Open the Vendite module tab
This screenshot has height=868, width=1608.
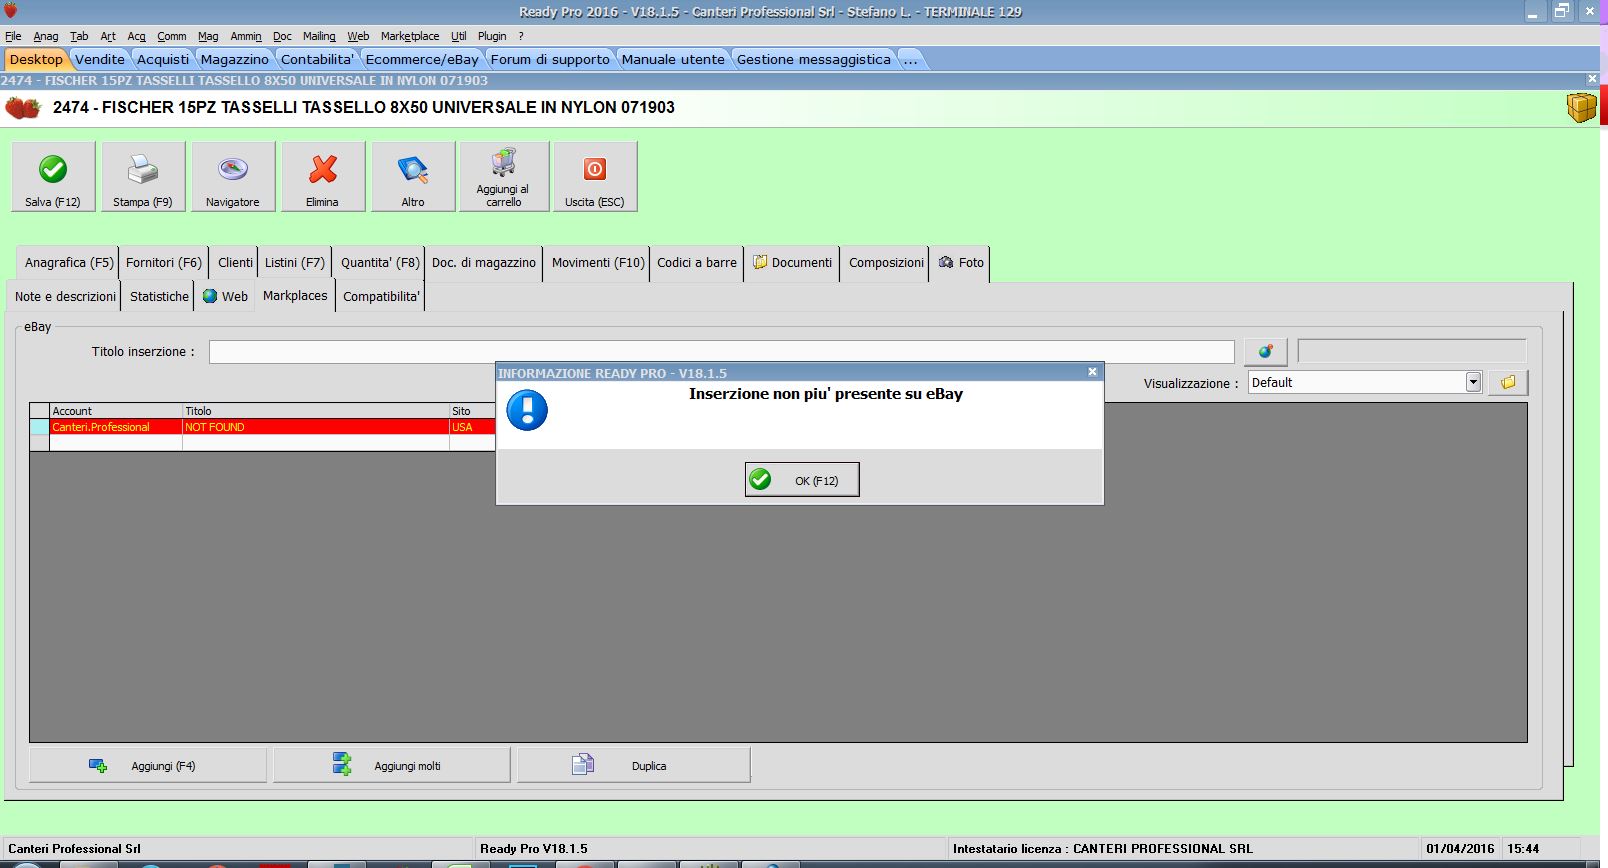[x=100, y=60]
